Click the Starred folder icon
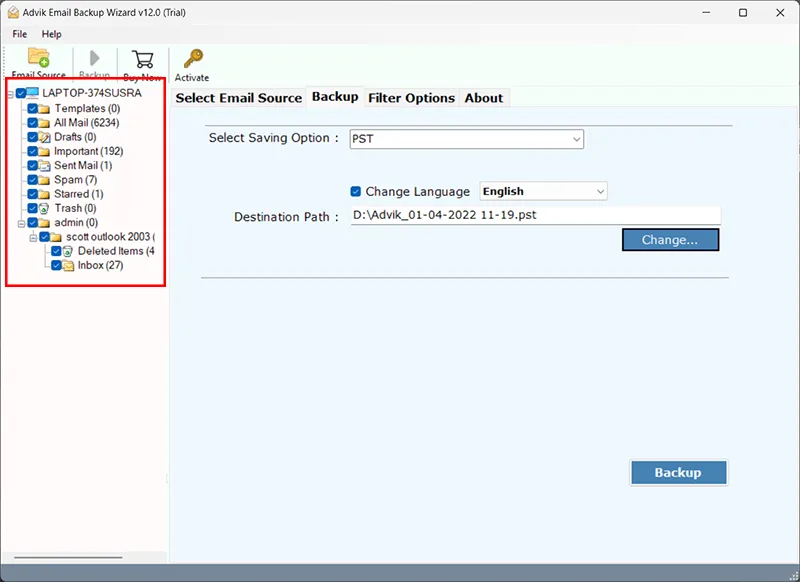Screen dimensions: 800x582 pos(44,194)
